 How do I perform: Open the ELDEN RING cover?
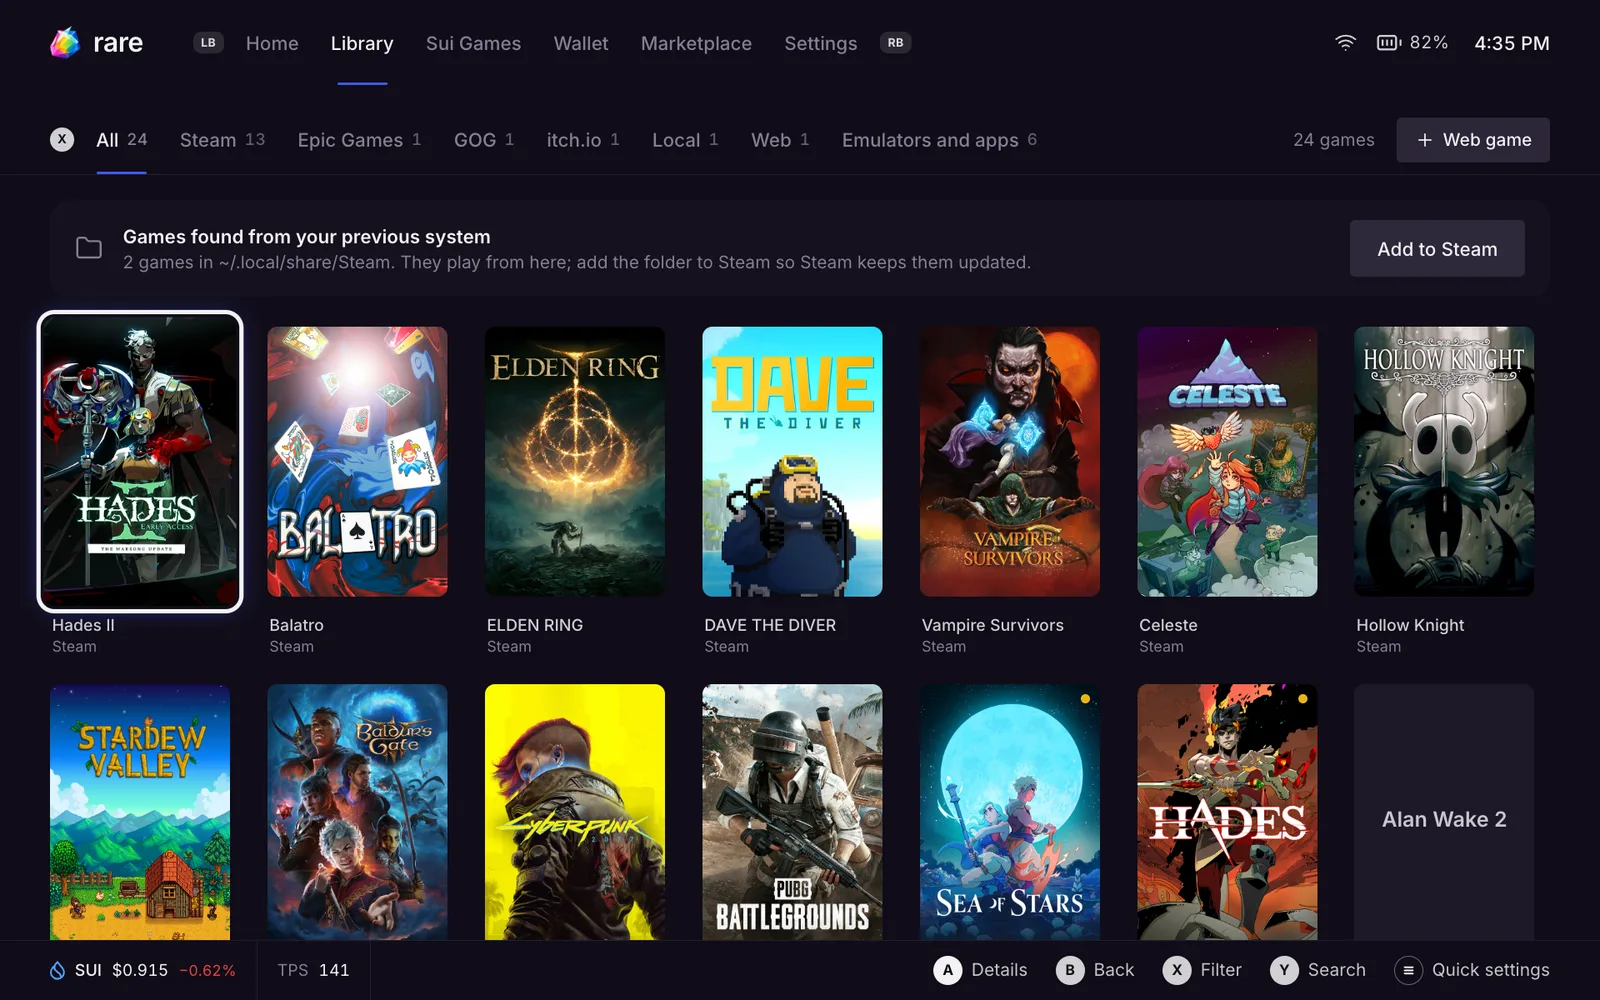click(x=575, y=461)
